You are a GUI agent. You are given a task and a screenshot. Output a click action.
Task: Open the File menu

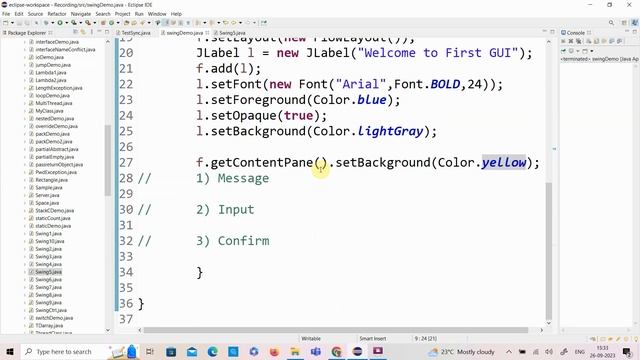pyautogui.click(x=6, y=14)
